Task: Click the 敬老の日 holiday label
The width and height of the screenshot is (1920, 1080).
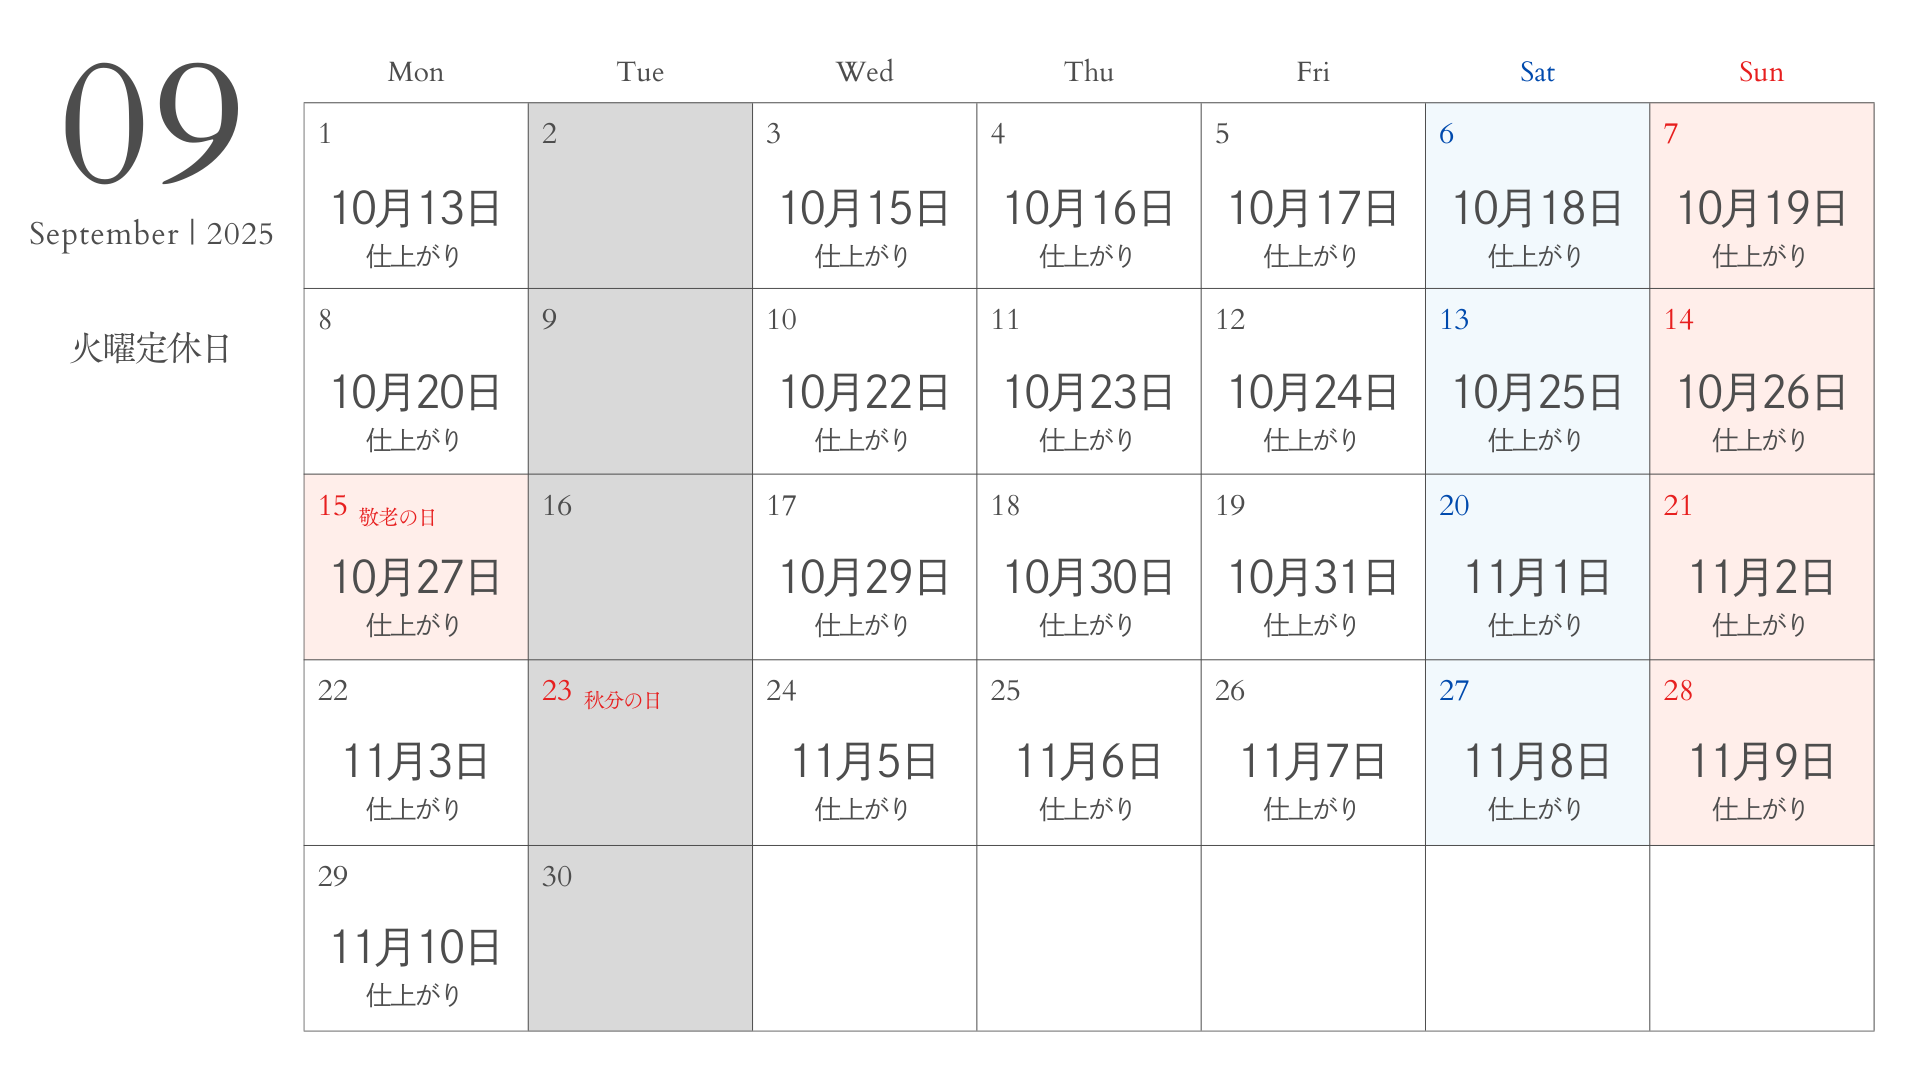Action: coord(397,517)
